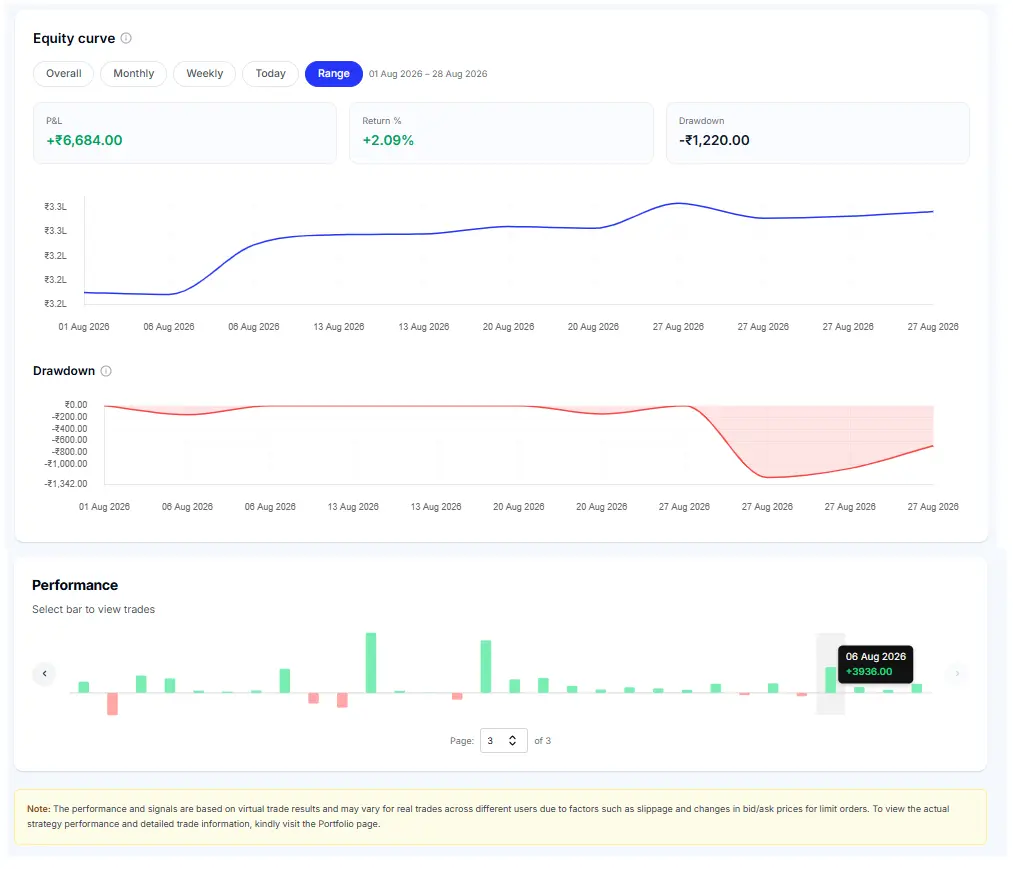Click the +3936.00 tooltip value
1013x869 pixels.
(868, 671)
